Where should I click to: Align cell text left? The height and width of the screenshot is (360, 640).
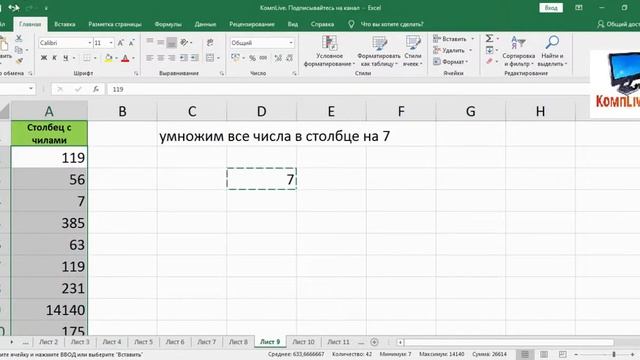tap(150, 58)
